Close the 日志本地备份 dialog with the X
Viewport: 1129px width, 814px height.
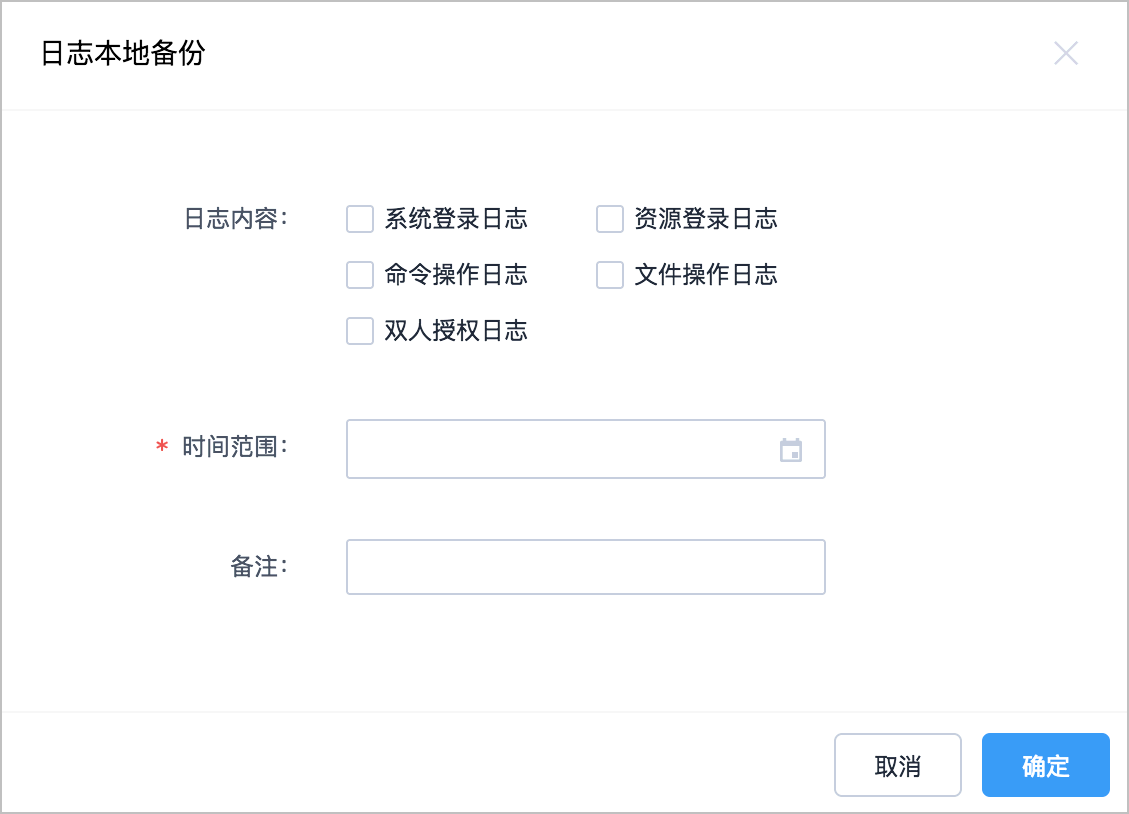point(1066,53)
